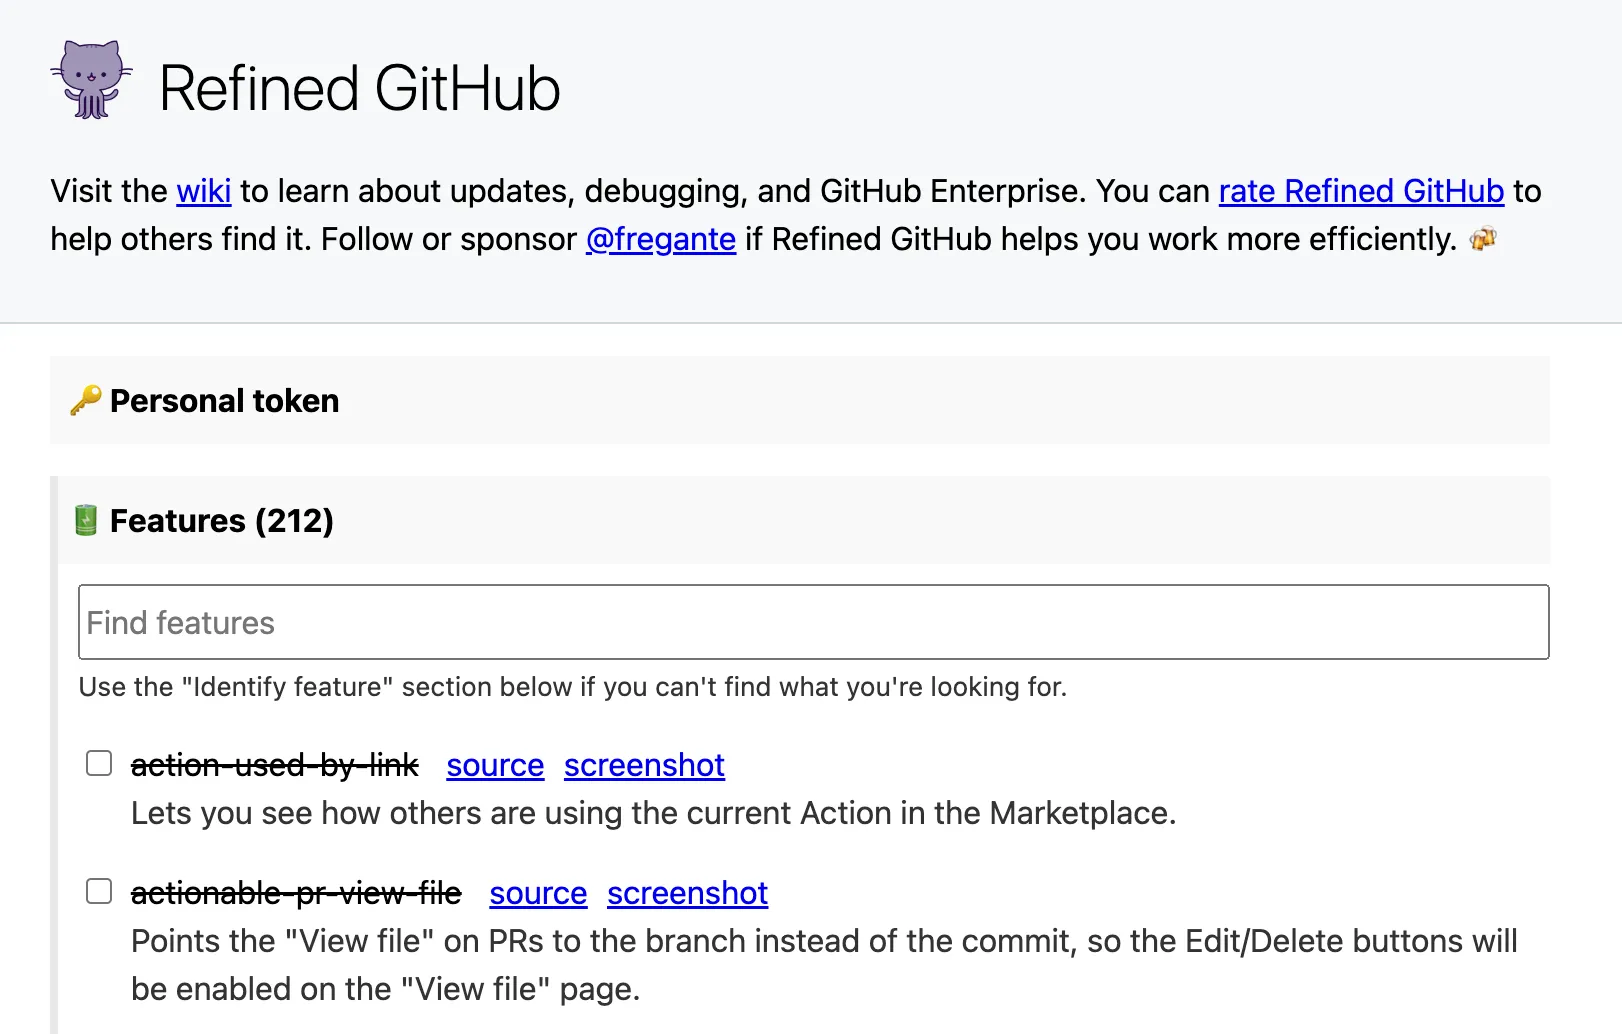Click the Refined GitHub octocat logo

[x=91, y=80]
